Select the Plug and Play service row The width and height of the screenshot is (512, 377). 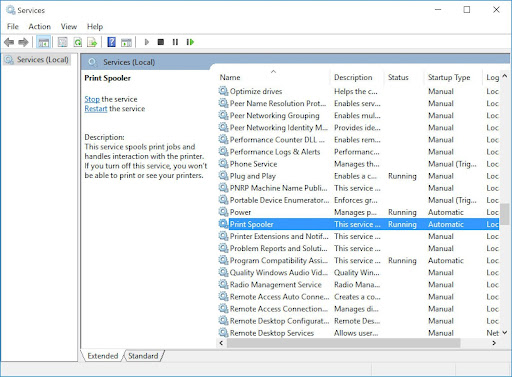point(358,176)
